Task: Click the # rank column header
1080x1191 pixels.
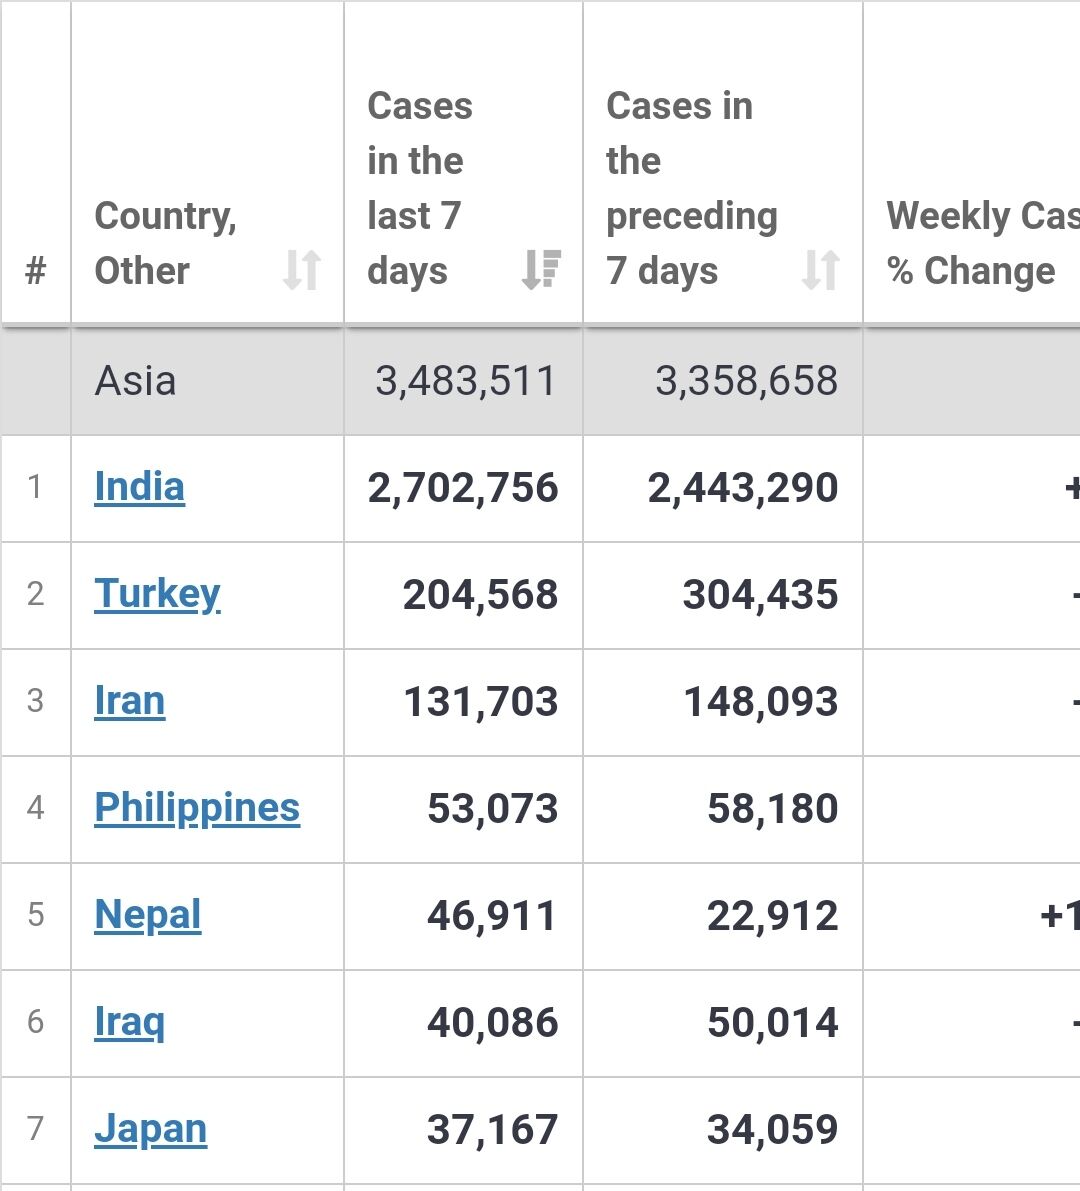Action: click(35, 270)
